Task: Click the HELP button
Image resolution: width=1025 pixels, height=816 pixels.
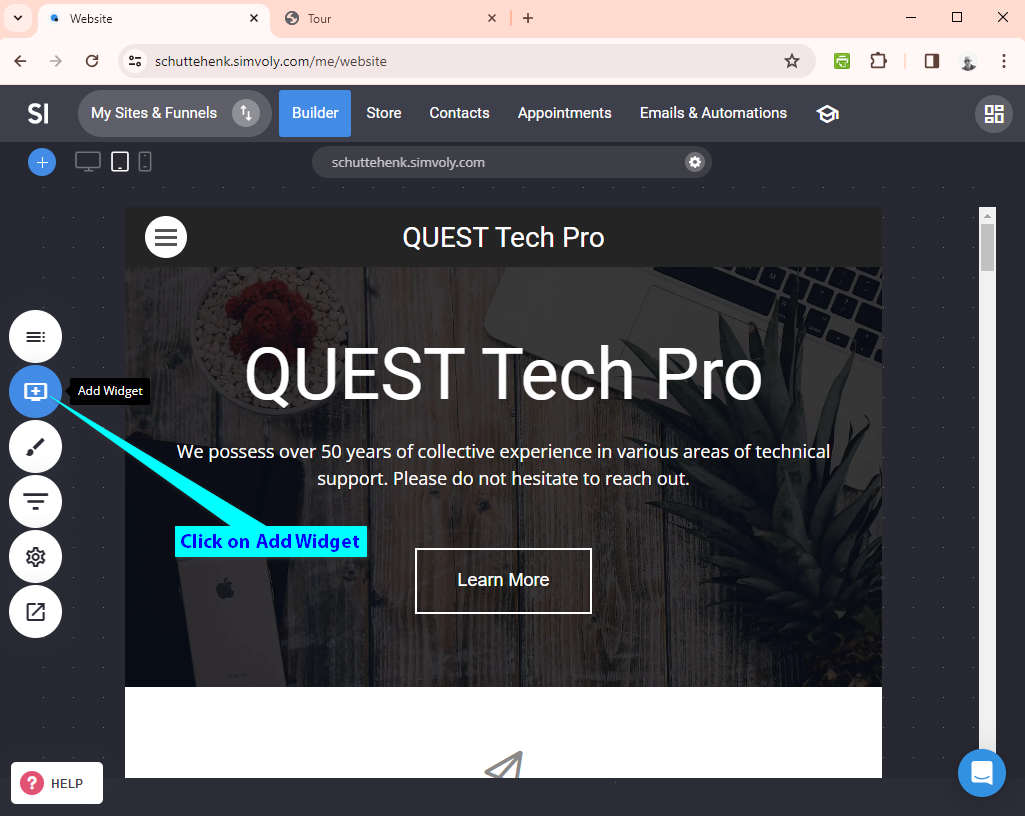Action: coord(57,783)
